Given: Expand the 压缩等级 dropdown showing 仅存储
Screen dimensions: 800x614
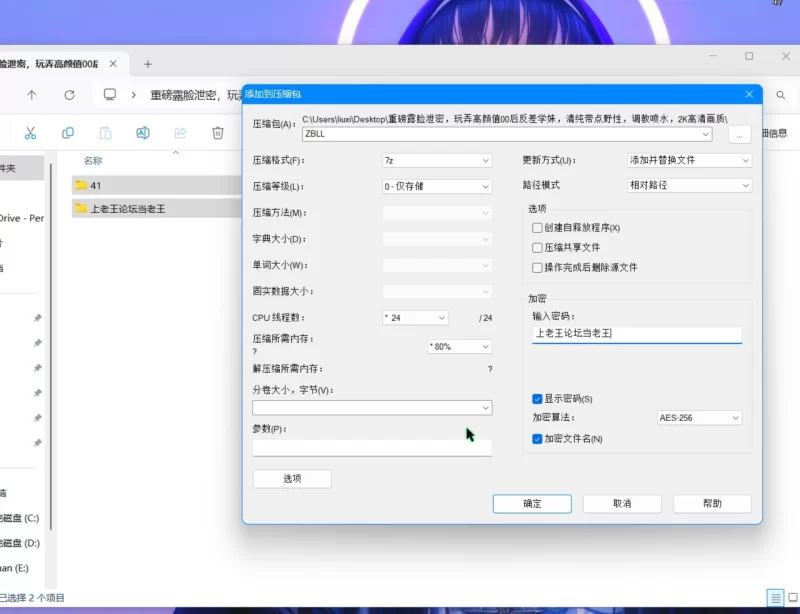Looking at the screenshot, I should tap(437, 186).
